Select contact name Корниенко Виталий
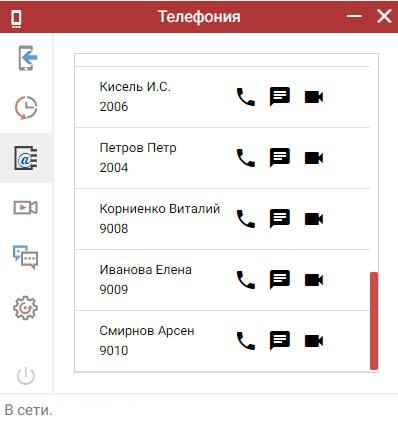The height and width of the screenshot is (426, 398). click(x=160, y=209)
